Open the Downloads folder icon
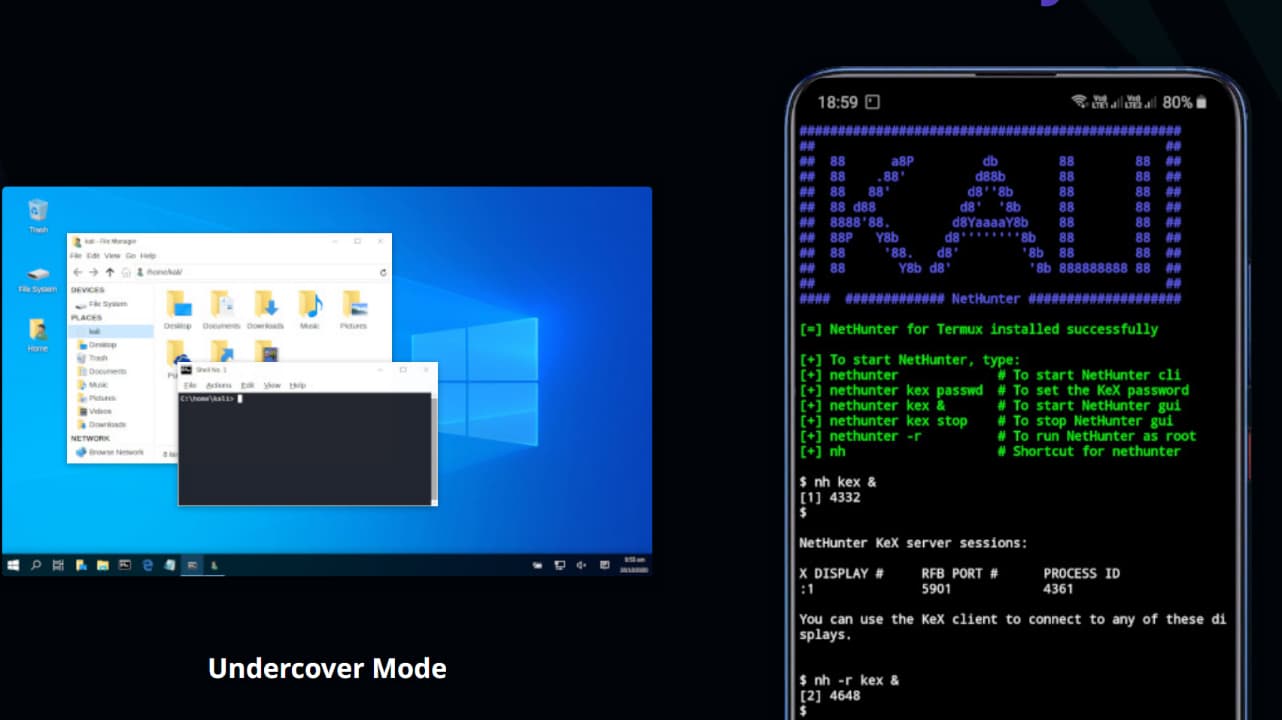This screenshot has height=720, width=1282. (x=265, y=311)
